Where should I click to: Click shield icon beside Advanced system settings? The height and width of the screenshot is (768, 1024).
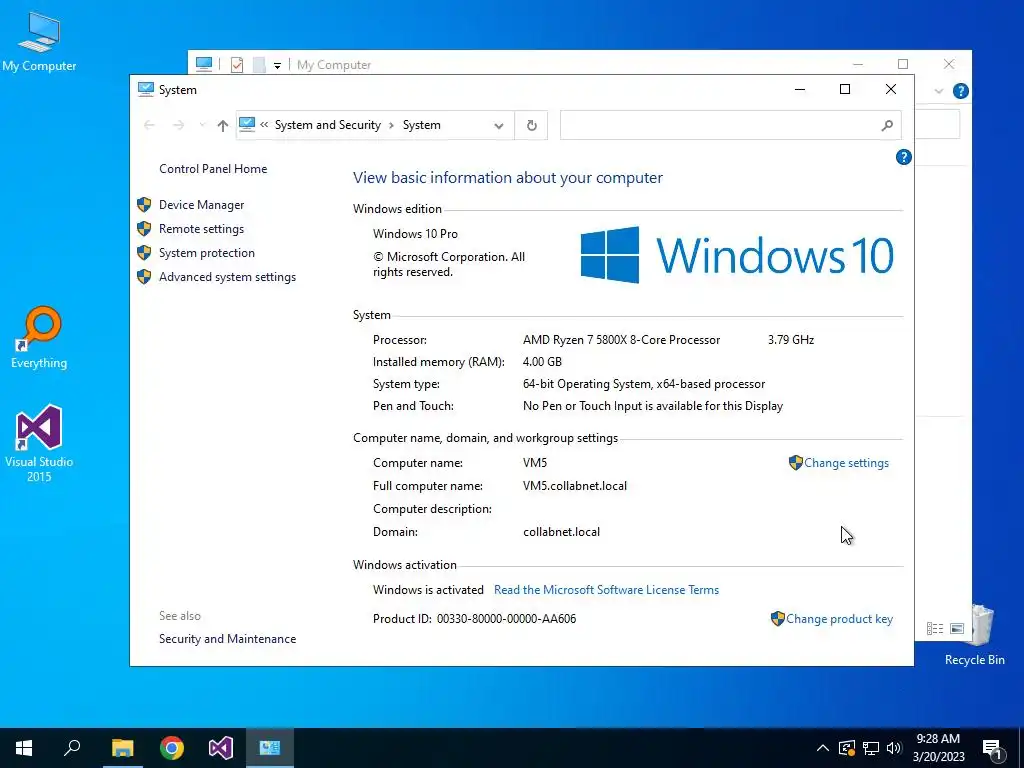(144, 278)
